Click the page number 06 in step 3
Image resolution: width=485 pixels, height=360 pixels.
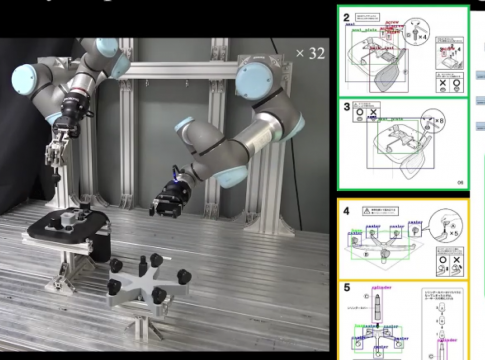coord(460,182)
